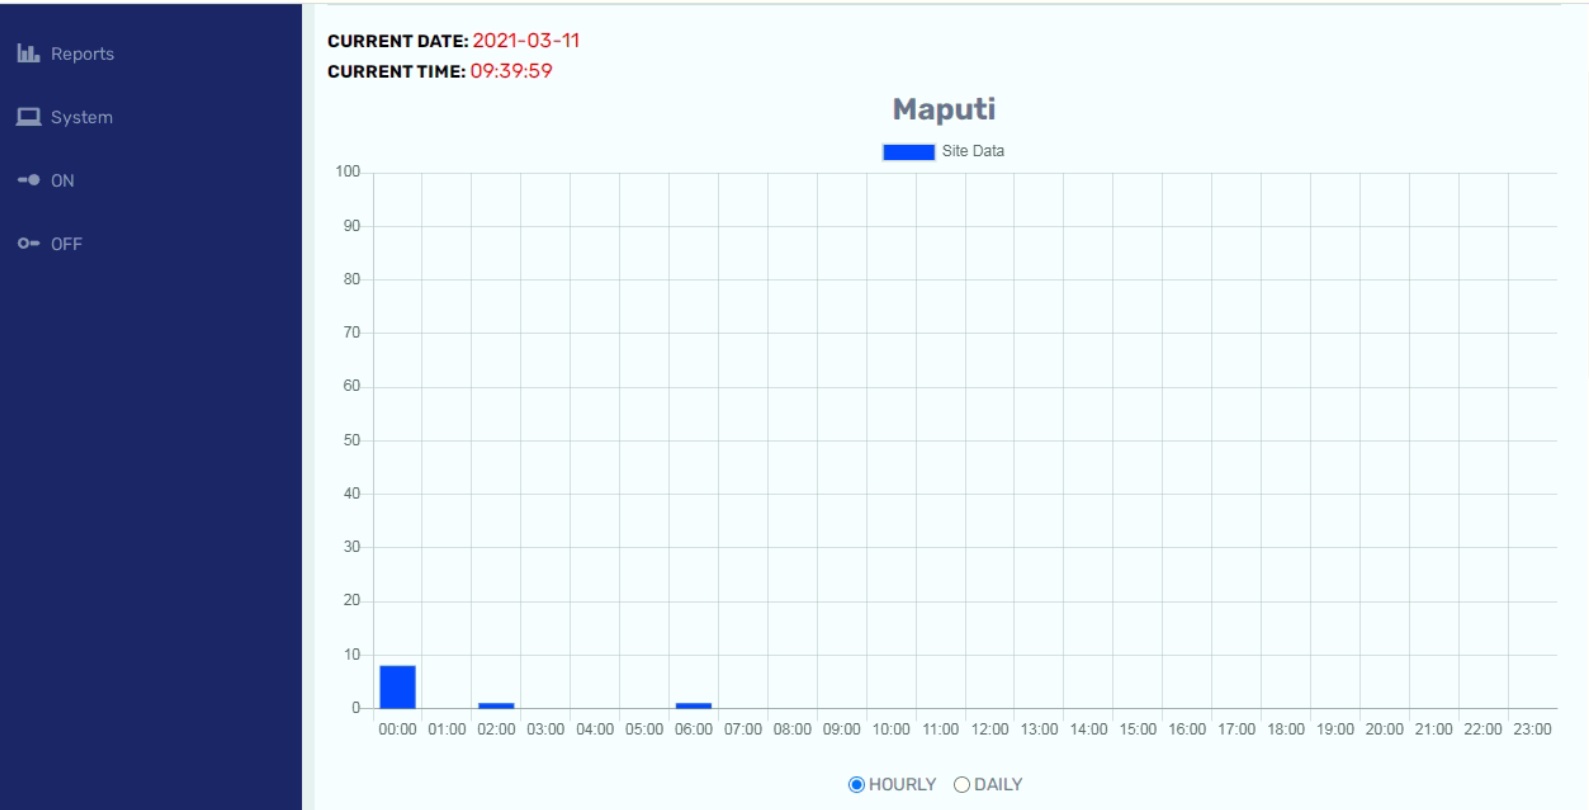The image size is (1589, 810).
Task: Click the 23:00 x-axis label
Action: pyautogui.click(x=1531, y=729)
